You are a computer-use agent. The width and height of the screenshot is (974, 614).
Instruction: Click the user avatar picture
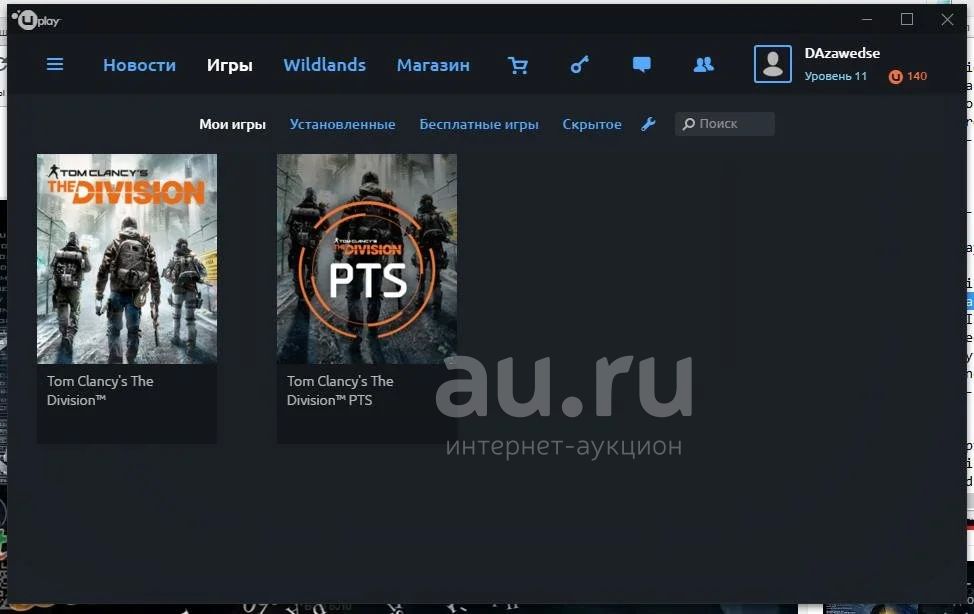773,64
